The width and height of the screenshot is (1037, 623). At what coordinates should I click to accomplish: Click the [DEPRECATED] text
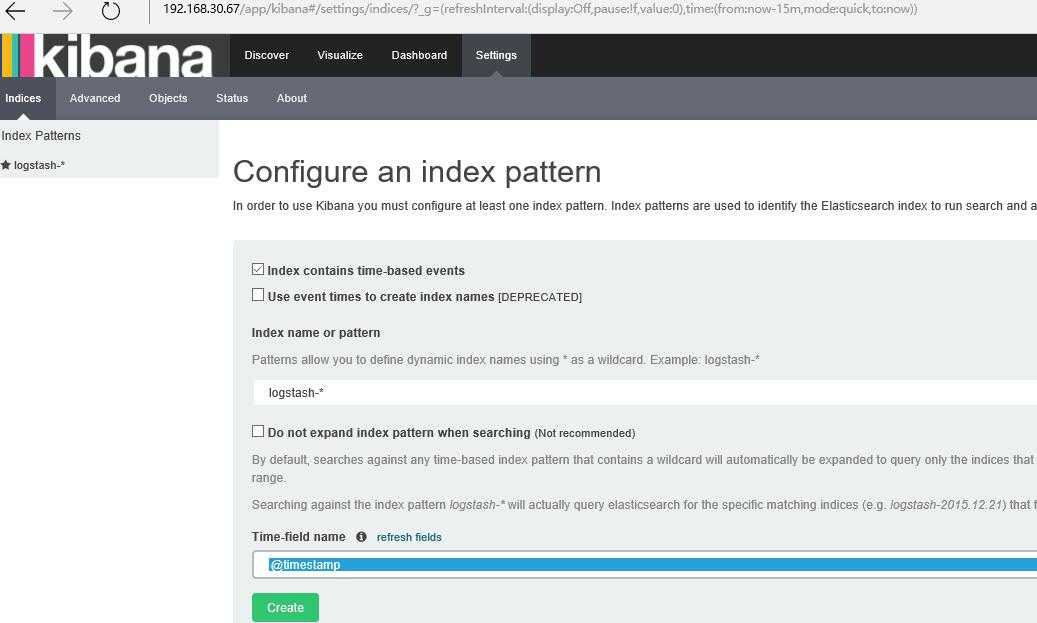coord(540,297)
